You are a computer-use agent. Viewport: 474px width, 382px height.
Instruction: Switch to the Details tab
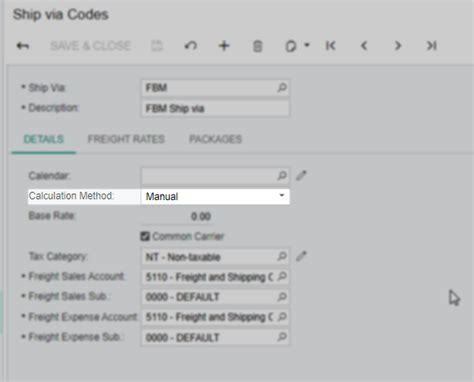pos(44,139)
